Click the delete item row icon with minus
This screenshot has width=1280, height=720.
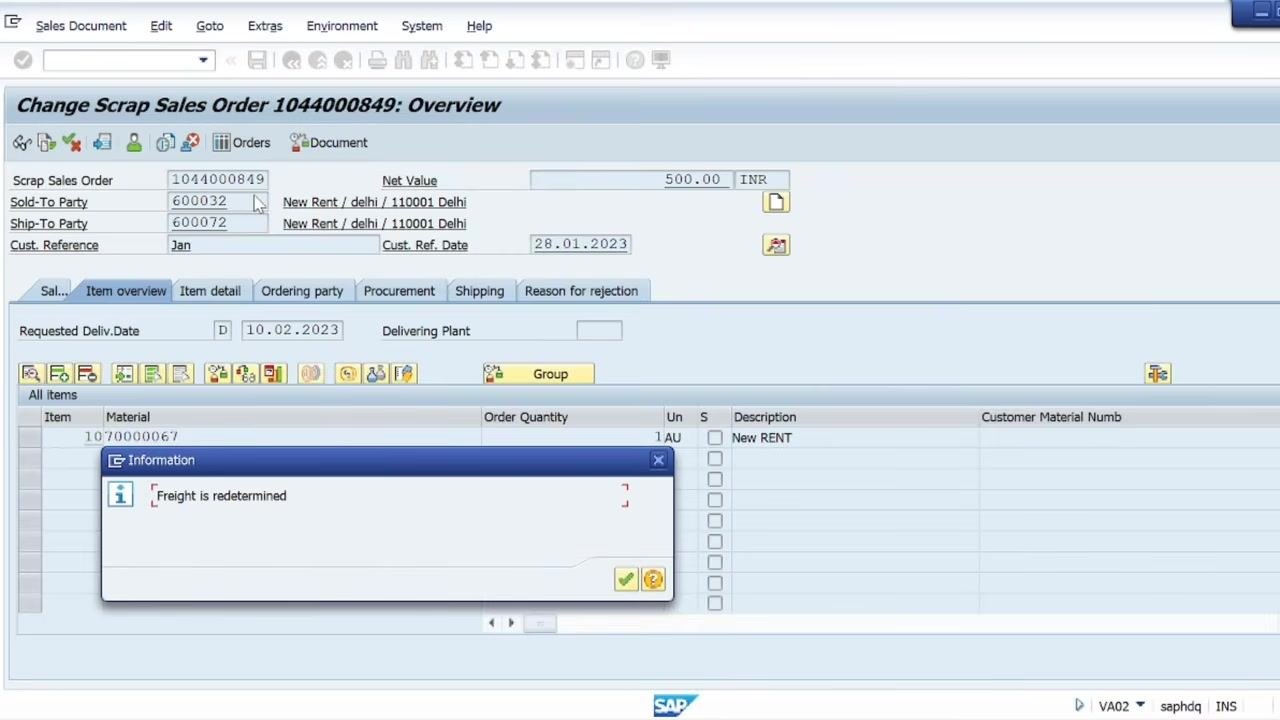coord(87,374)
